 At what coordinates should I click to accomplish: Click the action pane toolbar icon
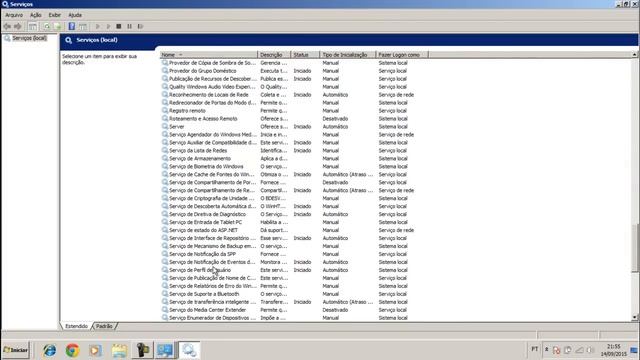[83, 27]
